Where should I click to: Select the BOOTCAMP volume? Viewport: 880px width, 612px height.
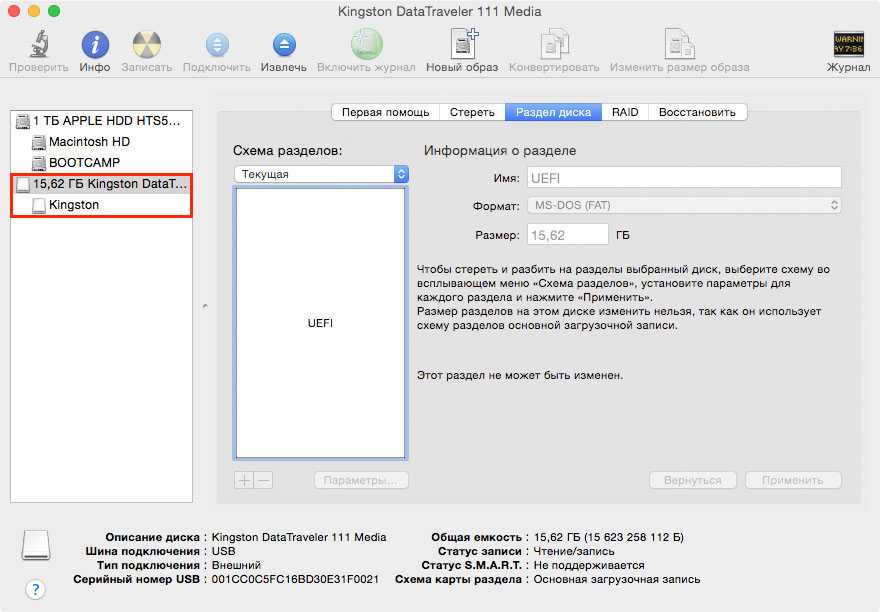(101, 162)
